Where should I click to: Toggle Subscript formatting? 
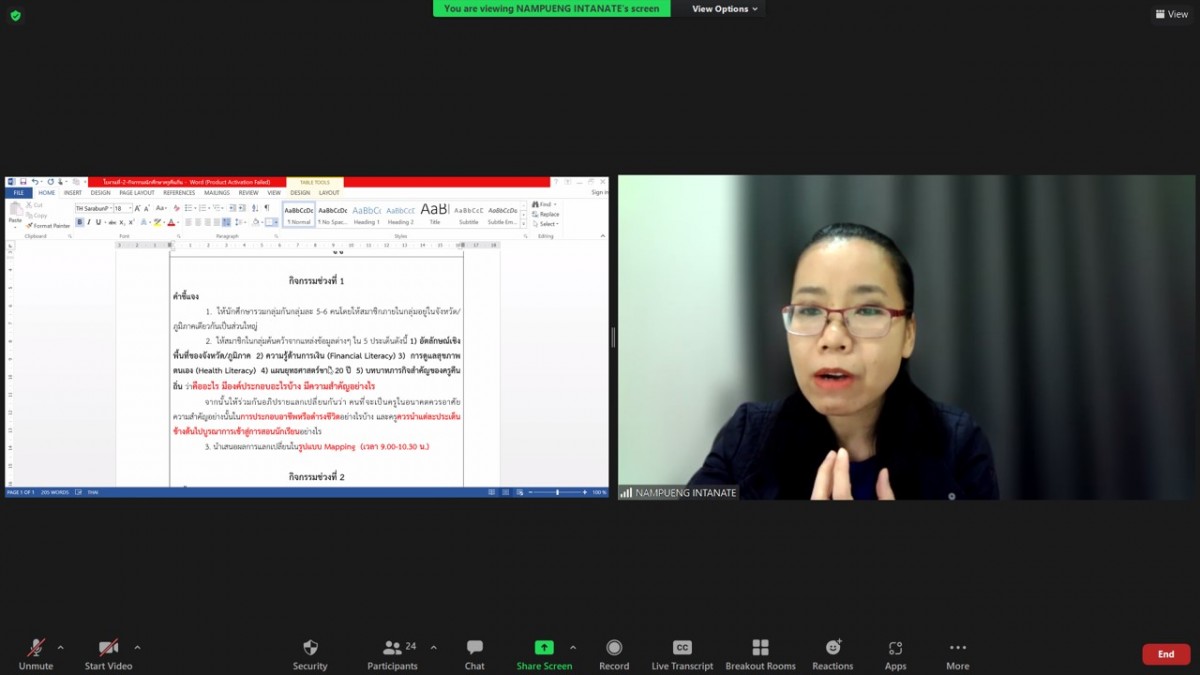pos(121,222)
